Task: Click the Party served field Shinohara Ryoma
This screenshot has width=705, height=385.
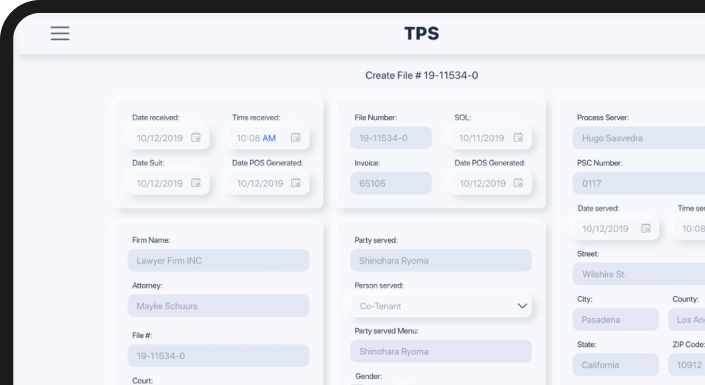Action: point(441,260)
